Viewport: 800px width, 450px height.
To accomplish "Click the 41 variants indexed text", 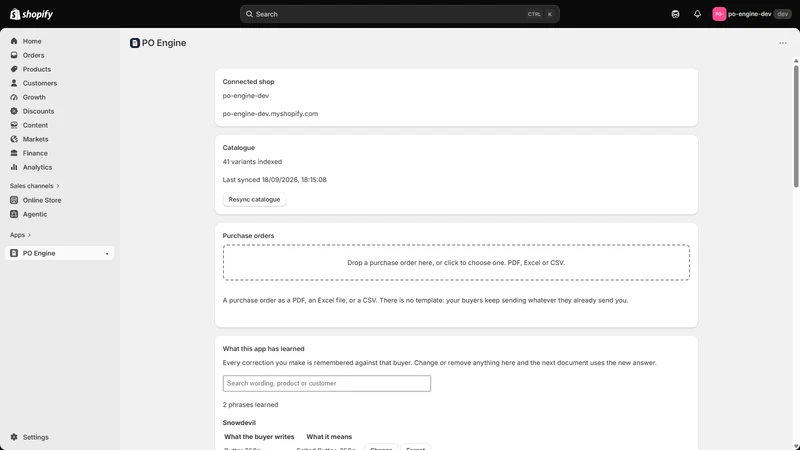I will pyautogui.click(x=252, y=162).
